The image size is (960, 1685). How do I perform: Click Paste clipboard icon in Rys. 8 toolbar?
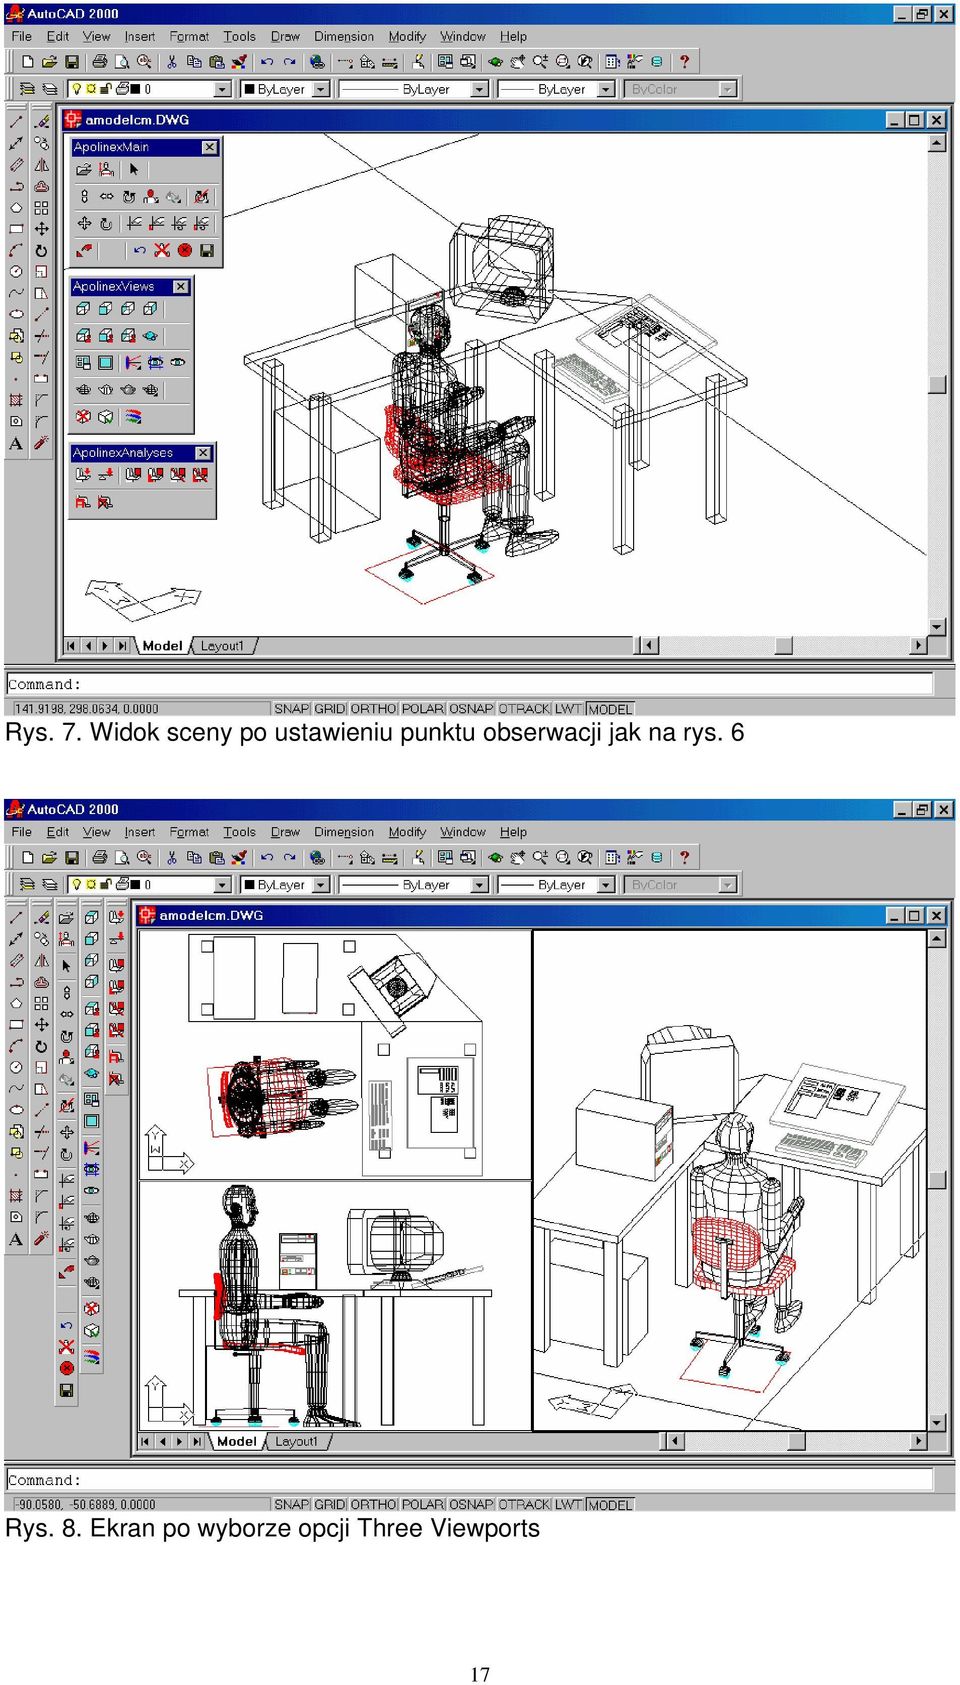(x=216, y=858)
